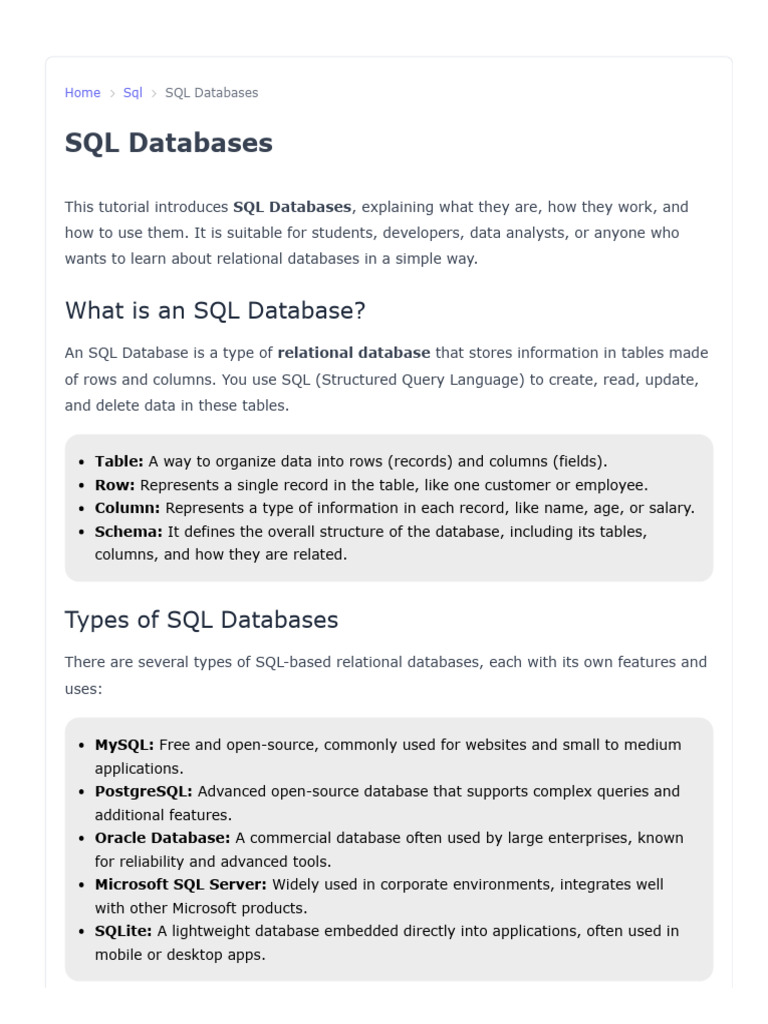768x1024 pixels.
Task: Click the 'There are several types' paragraph
Action: coord(385,675)
